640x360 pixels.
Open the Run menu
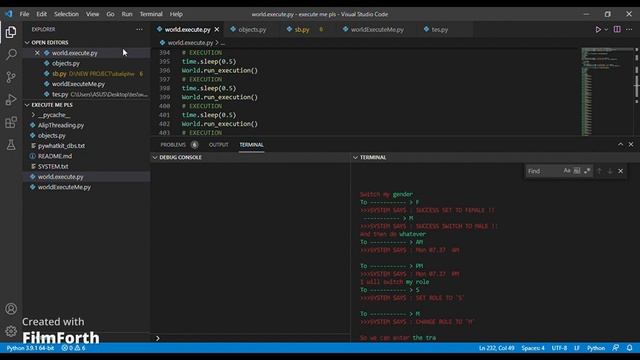(127, 14)
